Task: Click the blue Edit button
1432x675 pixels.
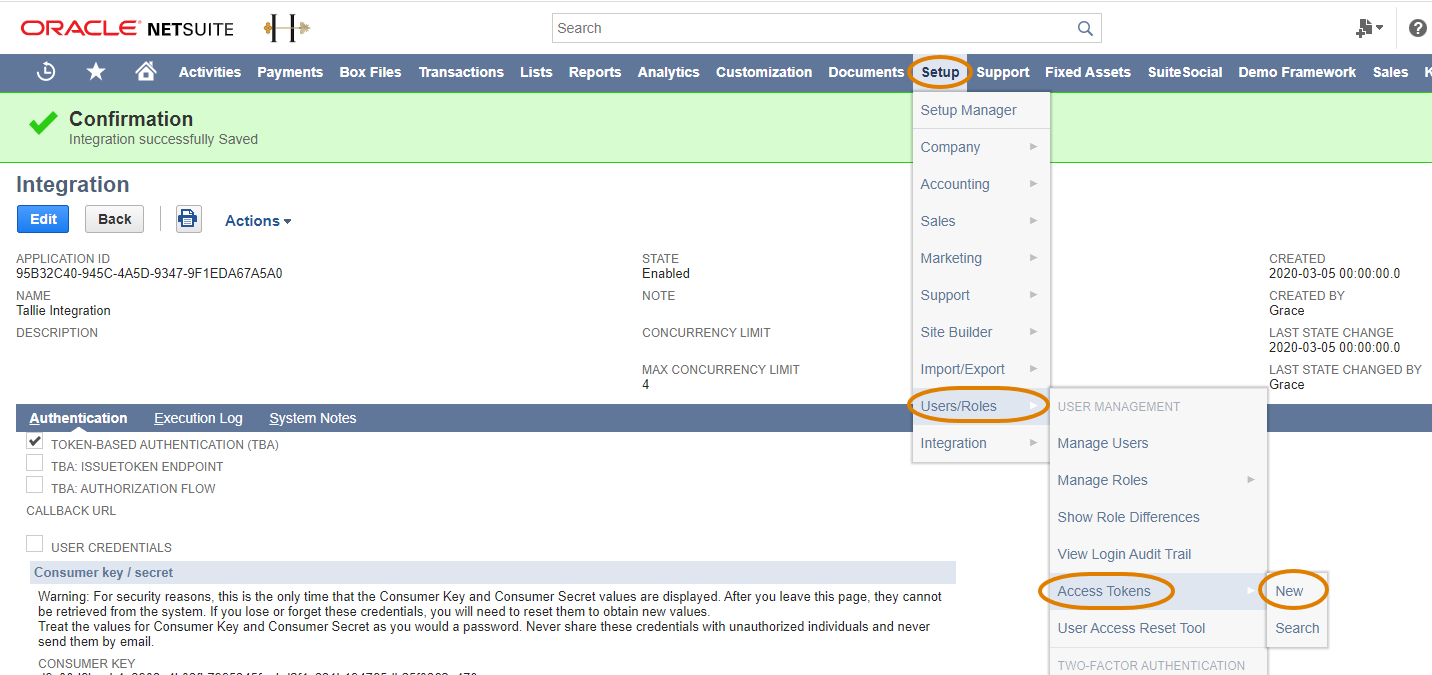Action: click(x=43, y=219)
